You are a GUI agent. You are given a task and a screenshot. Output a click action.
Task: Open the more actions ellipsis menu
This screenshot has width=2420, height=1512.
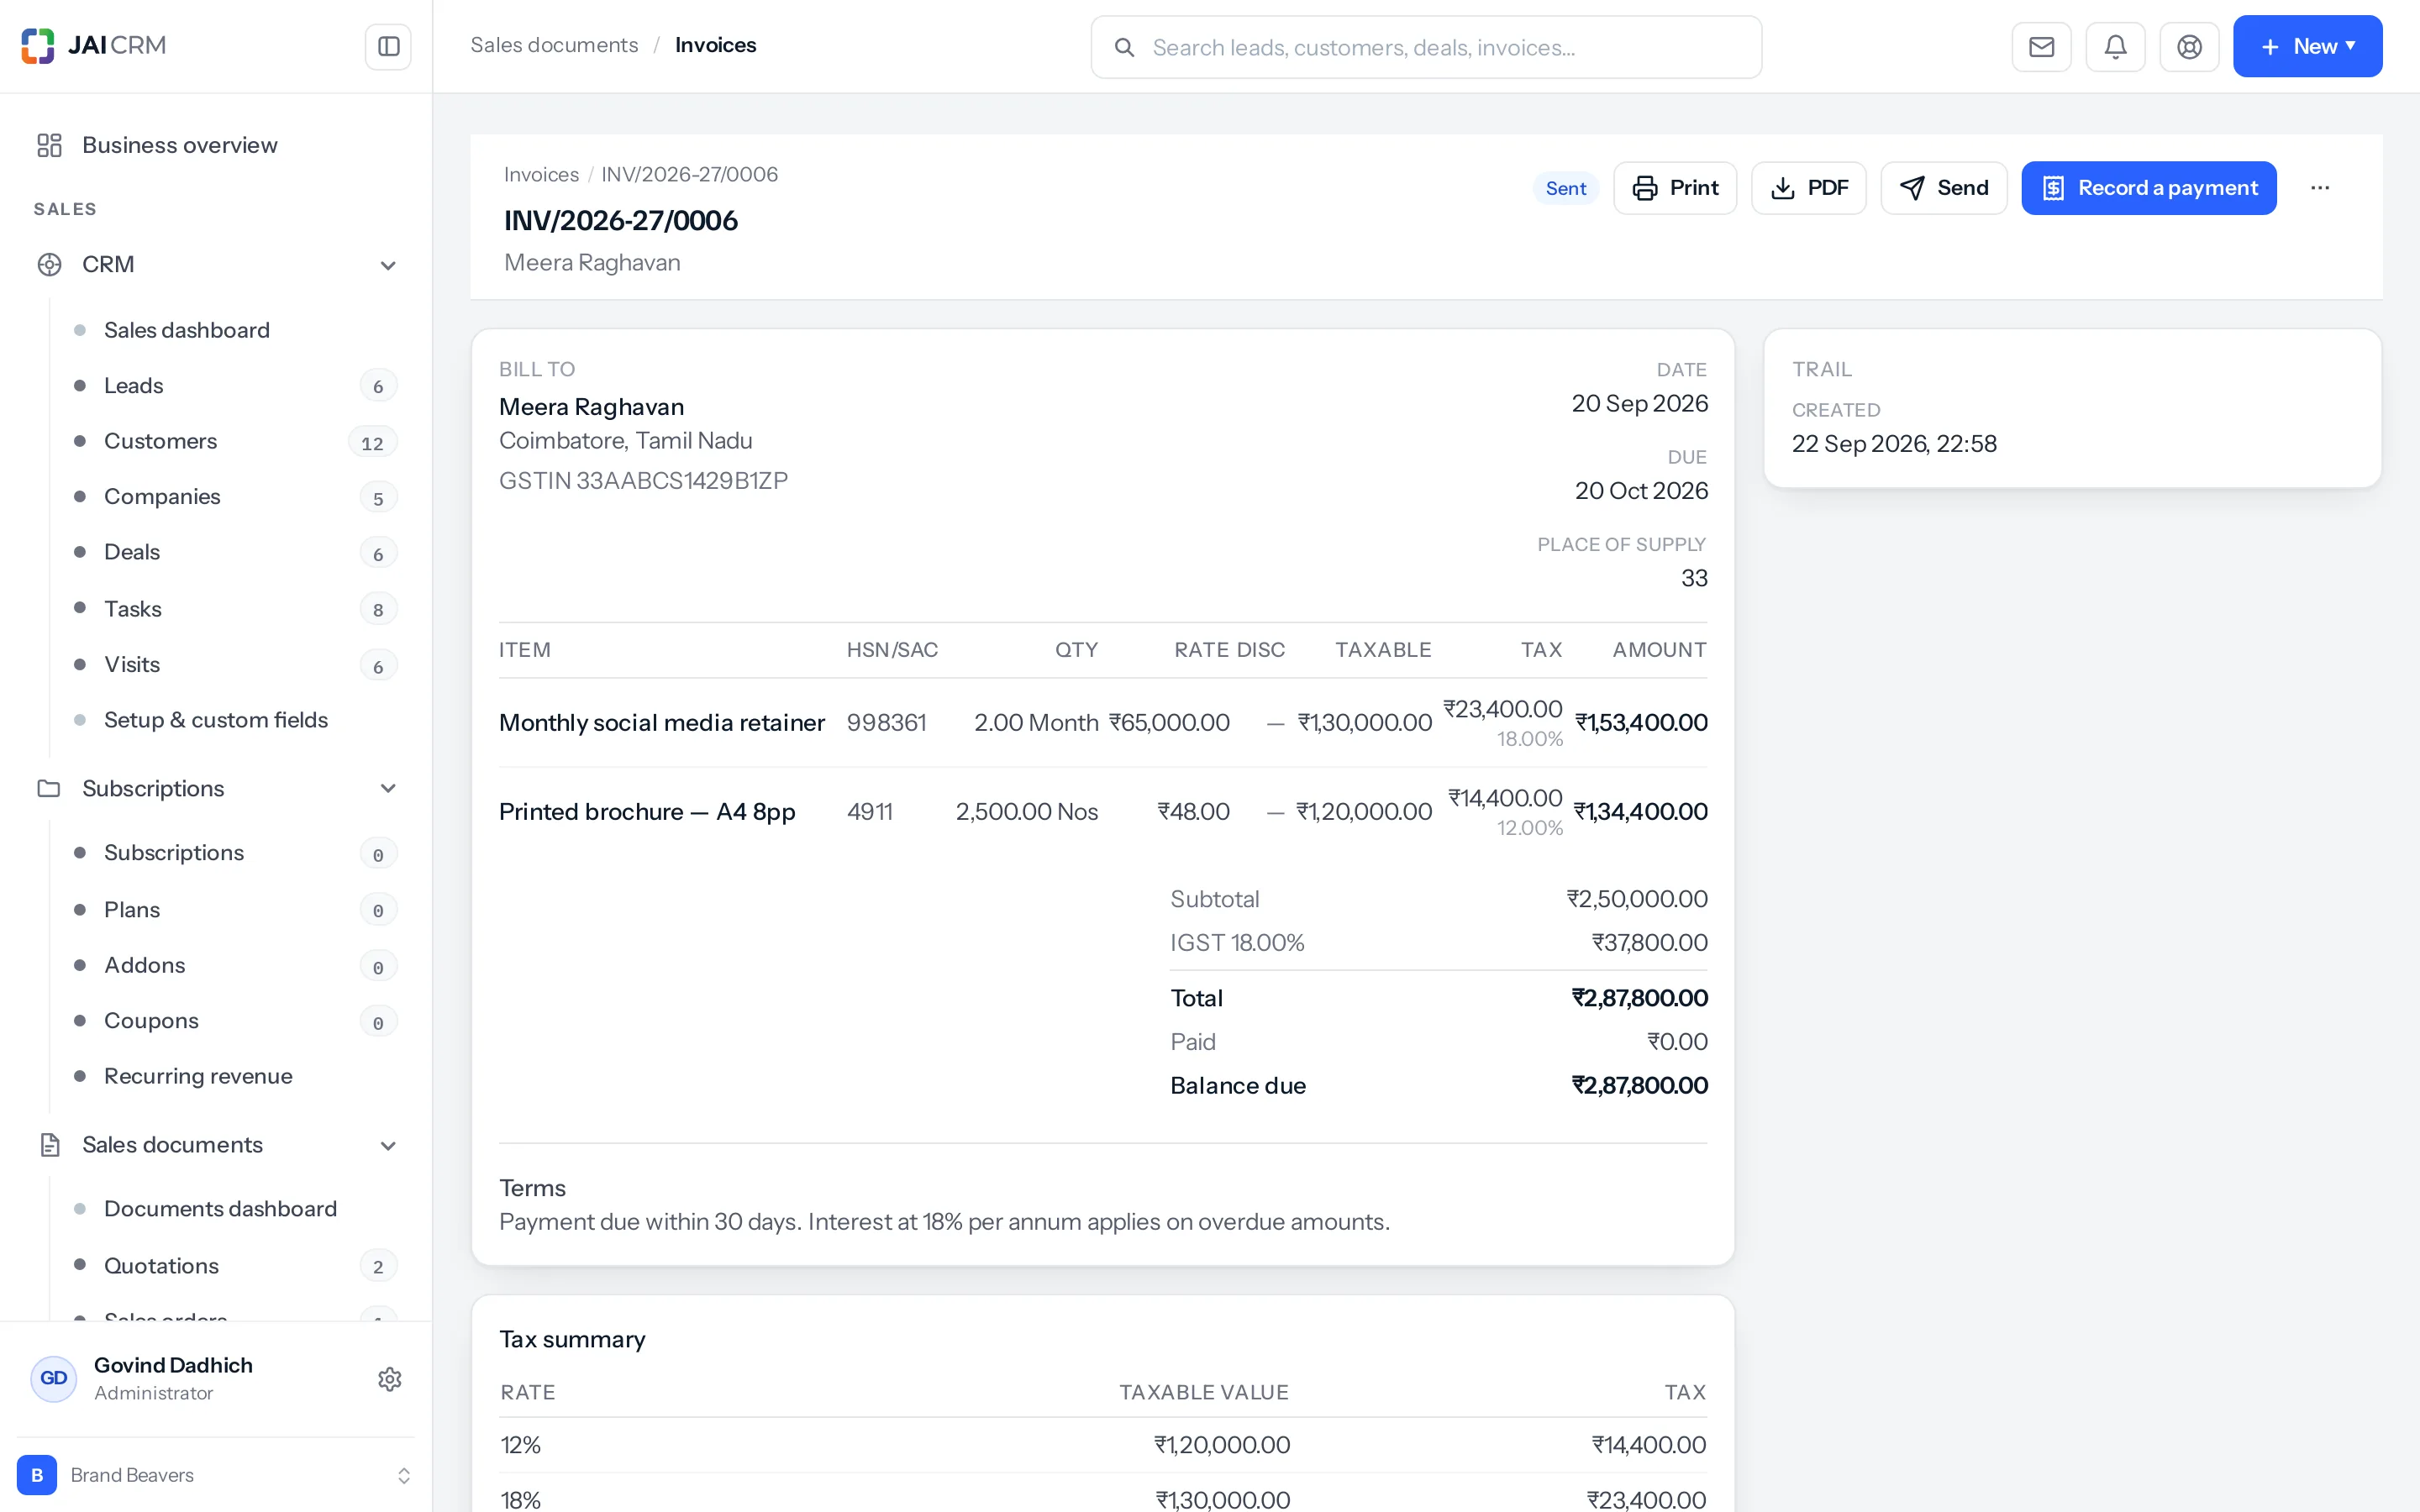[2320, 188]
